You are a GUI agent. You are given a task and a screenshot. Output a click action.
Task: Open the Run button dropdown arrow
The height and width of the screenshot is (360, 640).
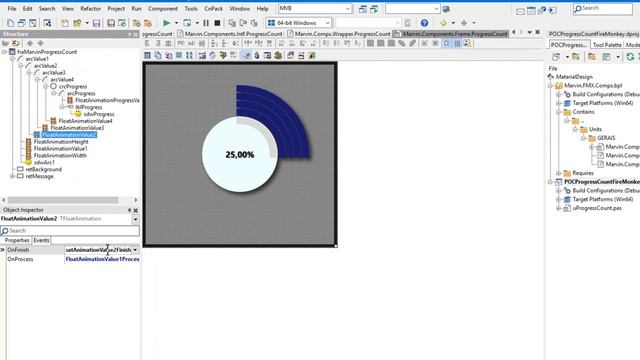[176, 23]
